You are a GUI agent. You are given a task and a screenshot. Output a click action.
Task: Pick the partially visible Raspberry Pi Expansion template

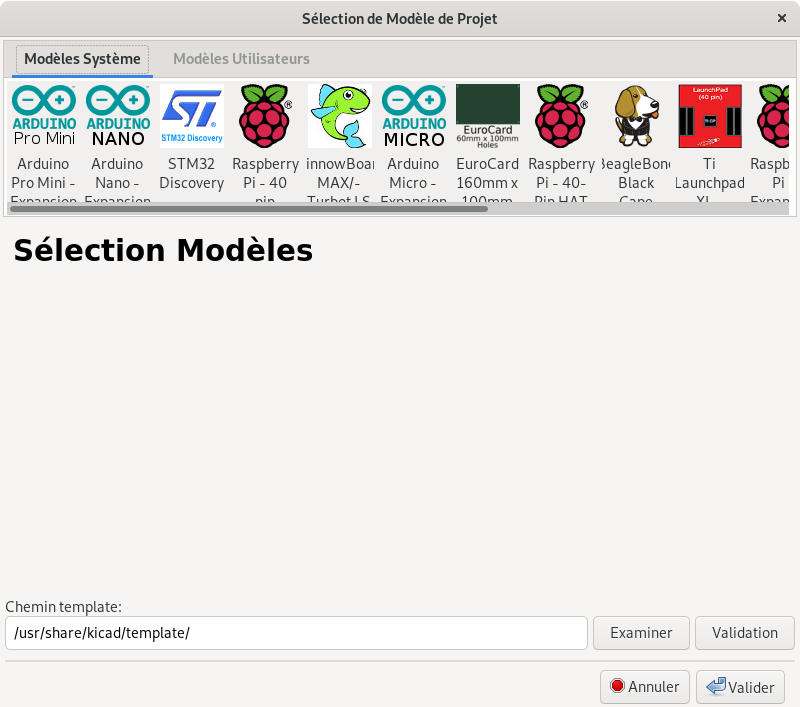click(773, 116)
